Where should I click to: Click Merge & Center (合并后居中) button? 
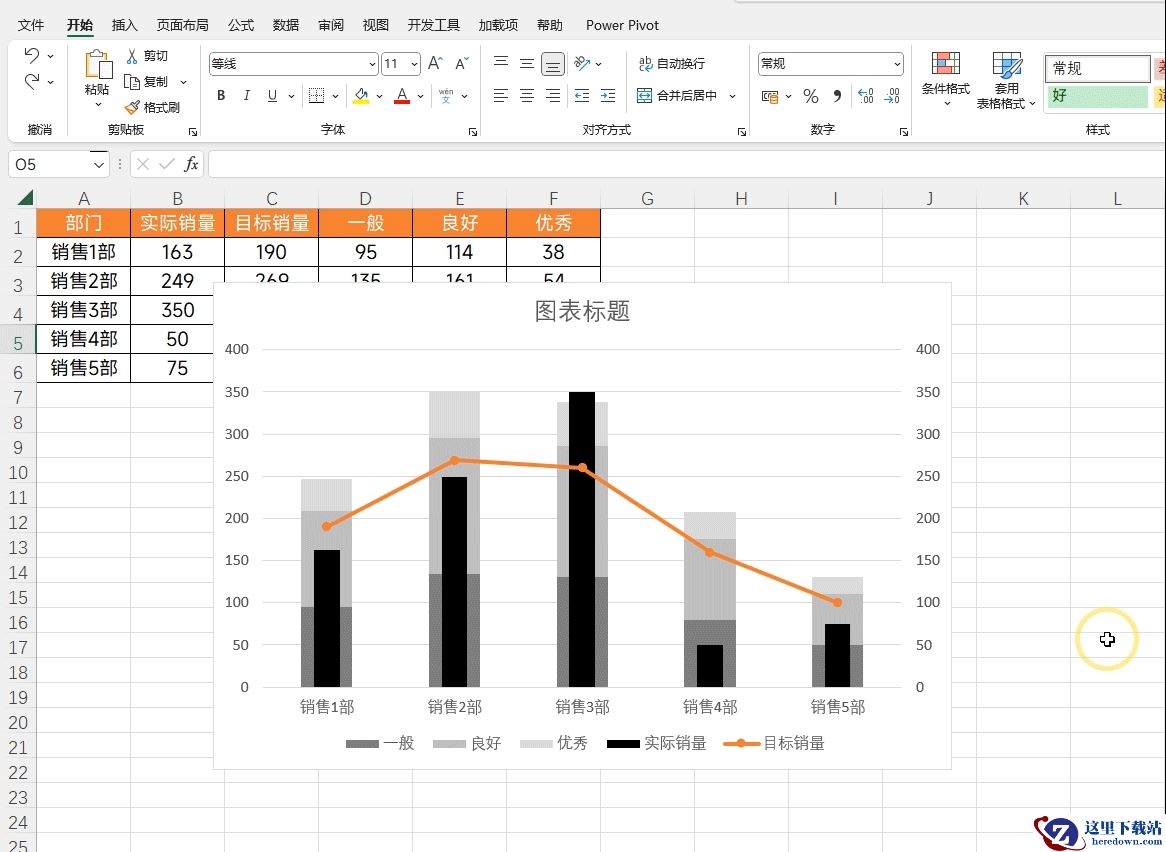[x=677, y=96]
